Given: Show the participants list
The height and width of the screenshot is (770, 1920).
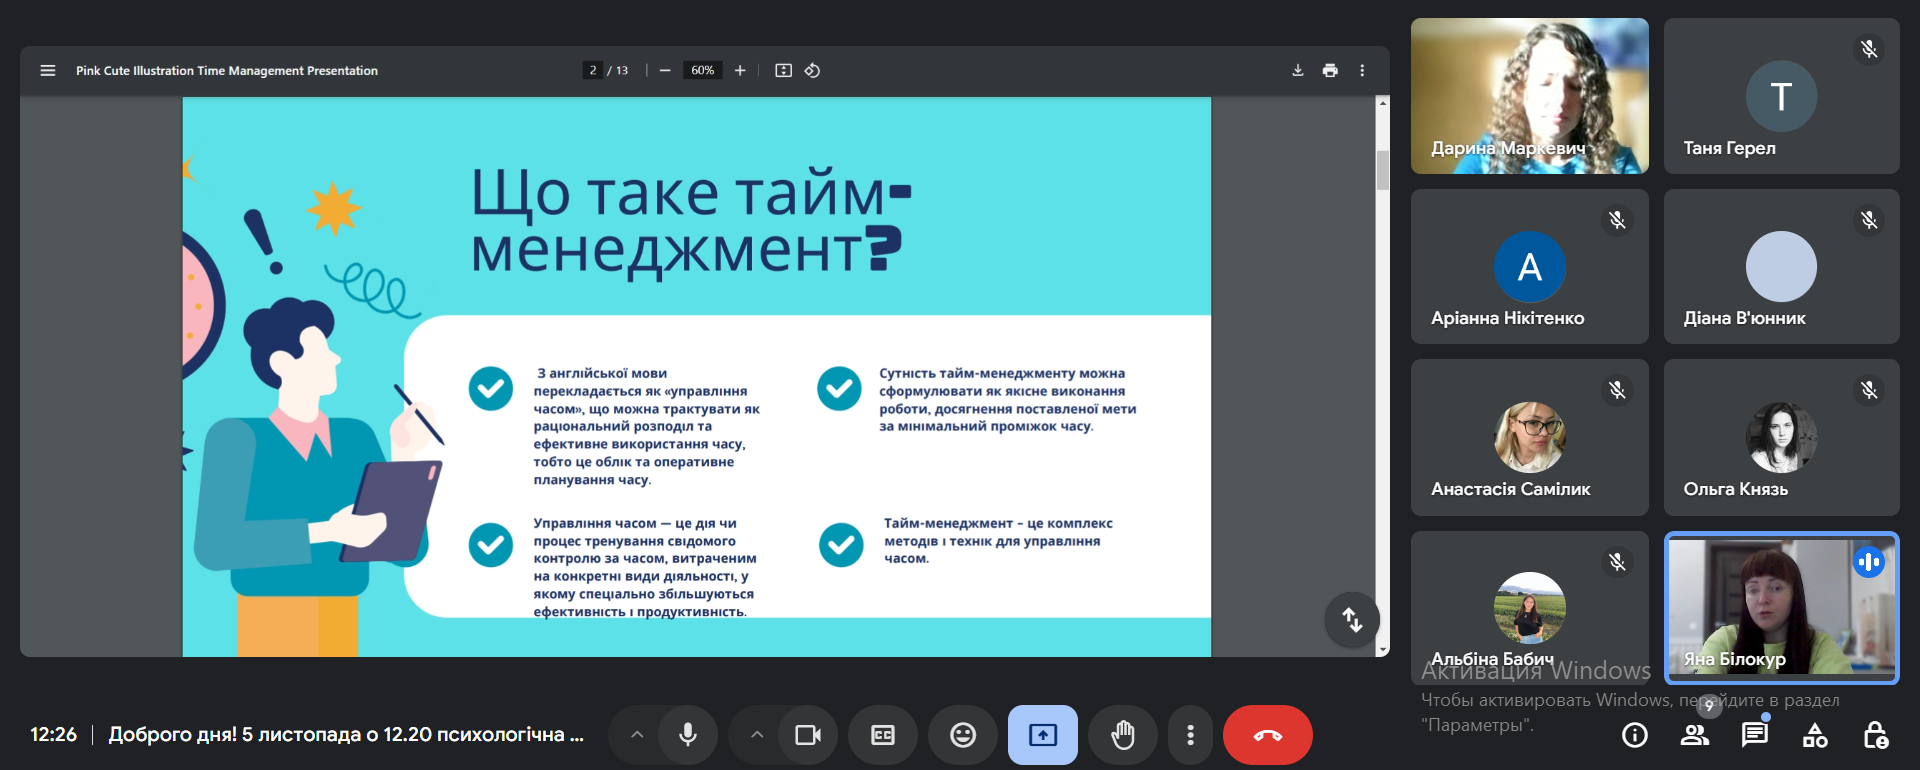Looking at the screenshot, I should coord(1694,735).
